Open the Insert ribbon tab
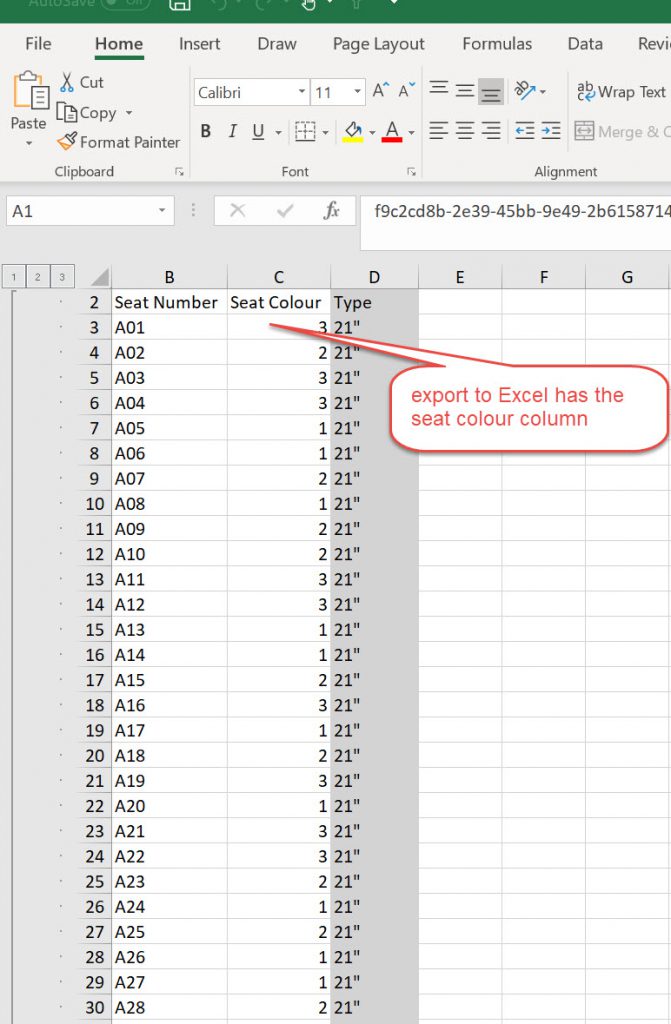 pyautogui.click(x=200, y=44)
